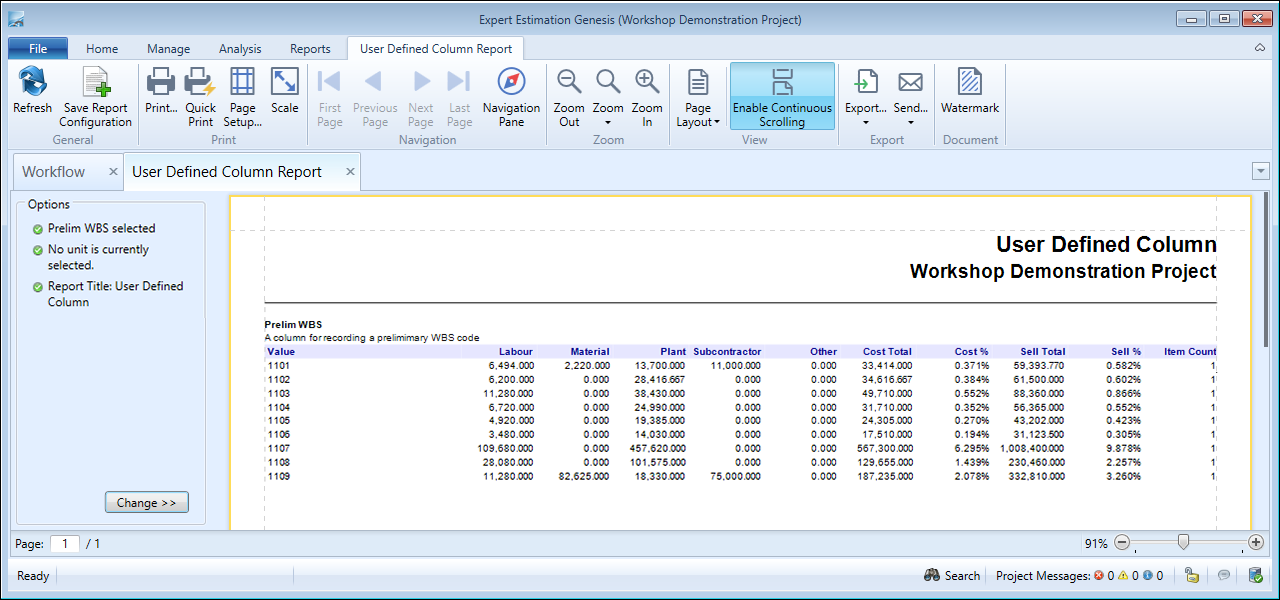Expand the Export dropdown arrow
This screenshot has width=1280, height=600.
[x=865, y=122]
